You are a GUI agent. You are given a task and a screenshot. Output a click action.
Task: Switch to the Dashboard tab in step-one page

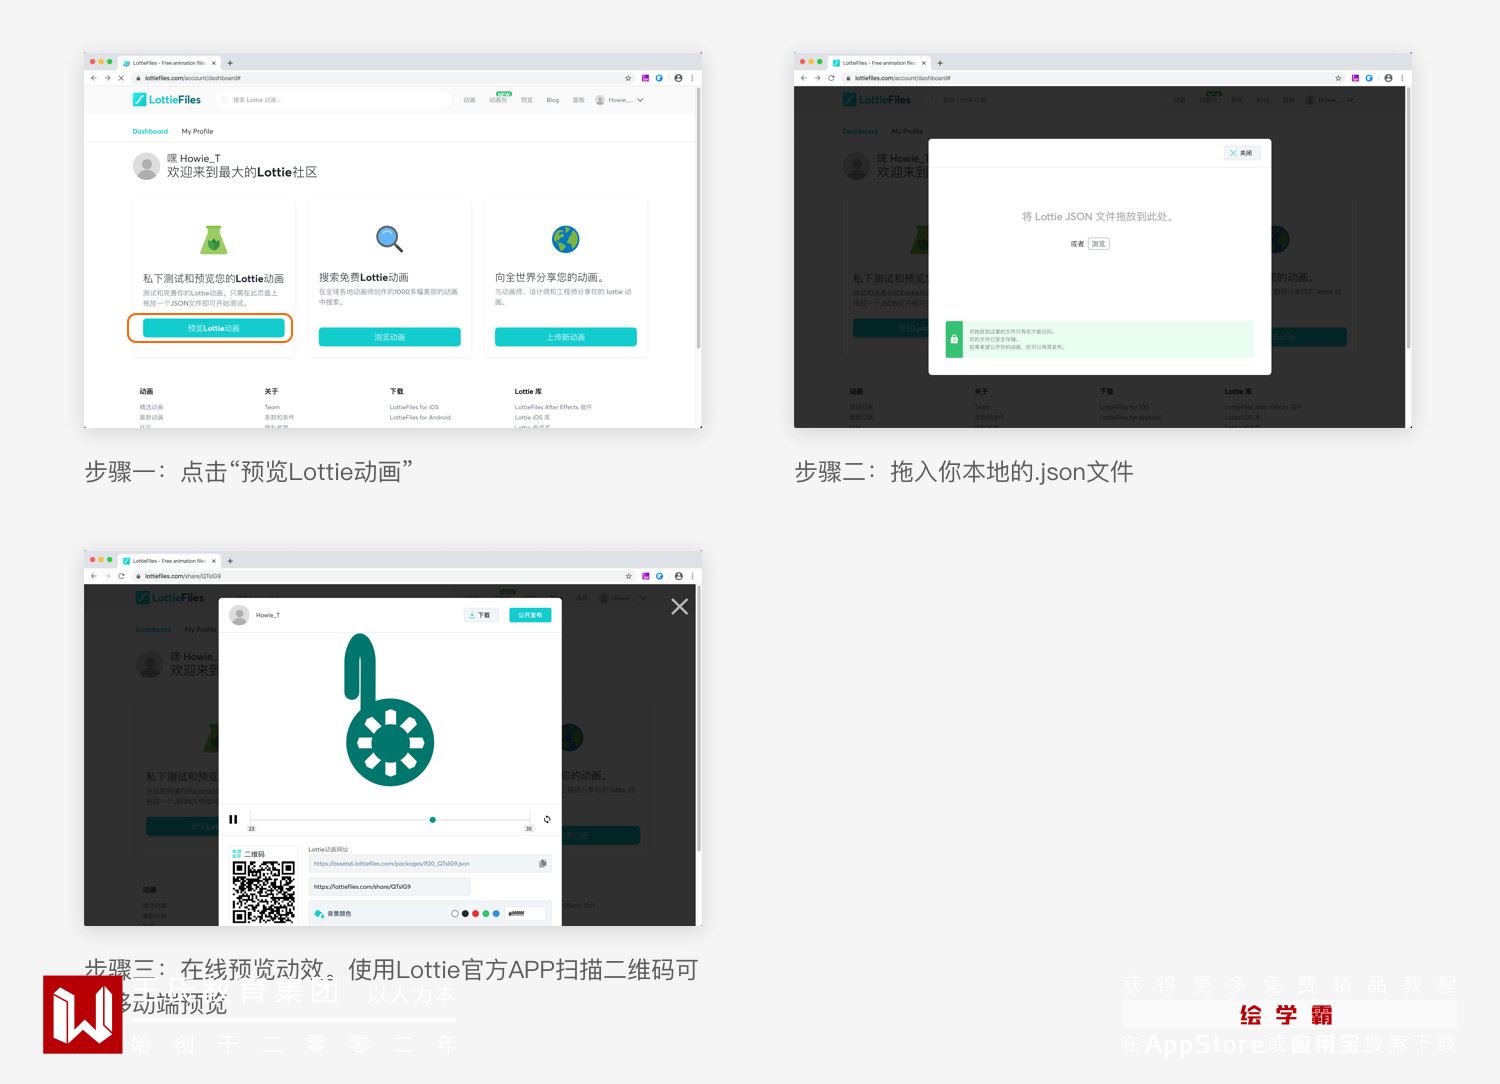coord(150,131)
